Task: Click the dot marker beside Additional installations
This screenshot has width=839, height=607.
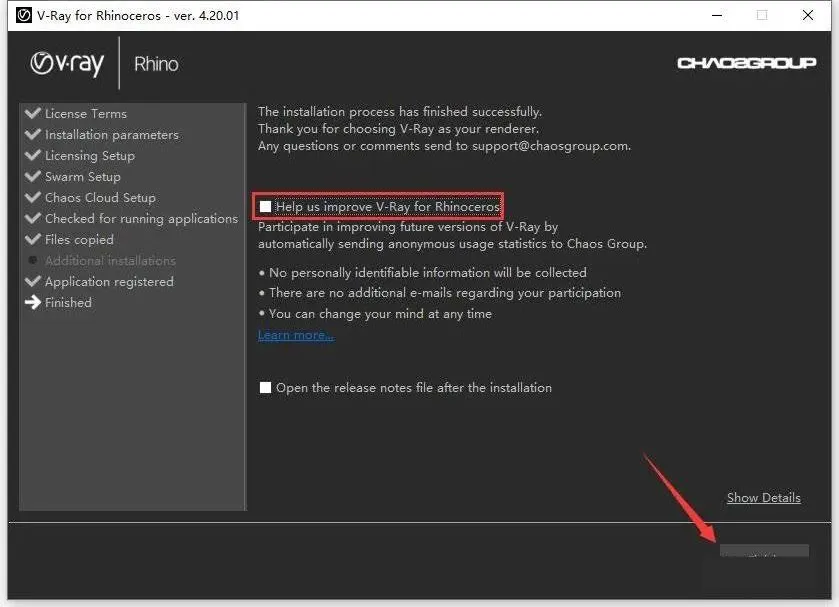Action: coord(33,260)
